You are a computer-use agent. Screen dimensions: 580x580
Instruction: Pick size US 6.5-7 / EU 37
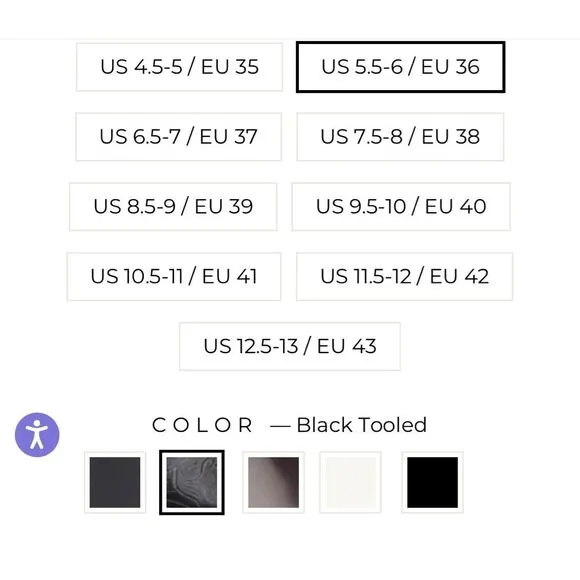(x=179, y=137)
